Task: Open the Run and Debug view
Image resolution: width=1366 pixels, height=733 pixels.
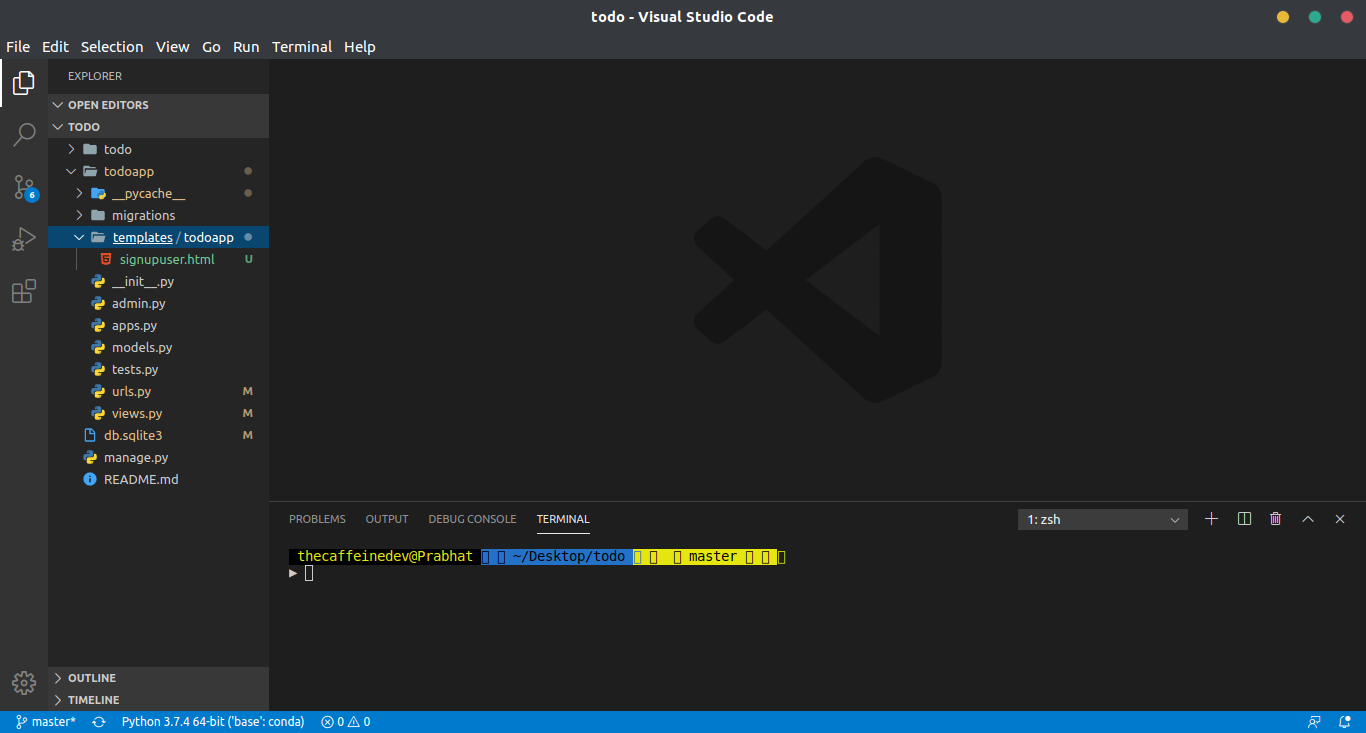Action: (x=24, y=239)
